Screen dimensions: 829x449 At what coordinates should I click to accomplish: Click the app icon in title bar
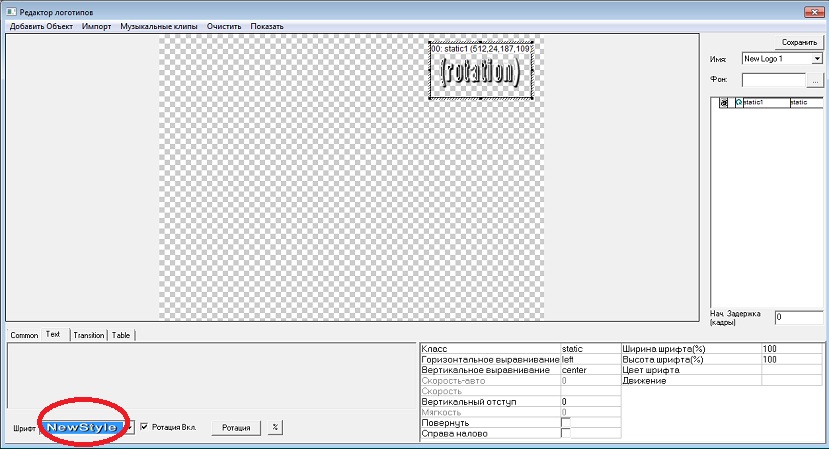tap(10, 9)
